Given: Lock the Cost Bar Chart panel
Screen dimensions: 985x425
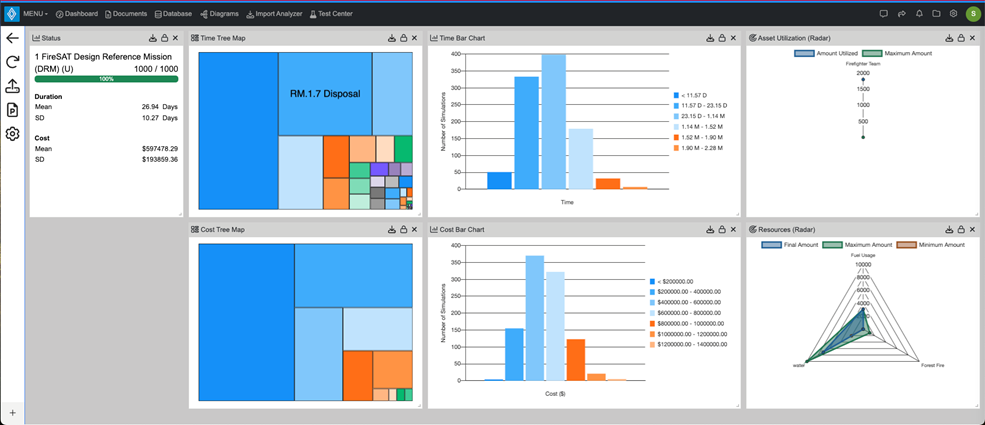Looking at the screenshot, I should (722, 230).
